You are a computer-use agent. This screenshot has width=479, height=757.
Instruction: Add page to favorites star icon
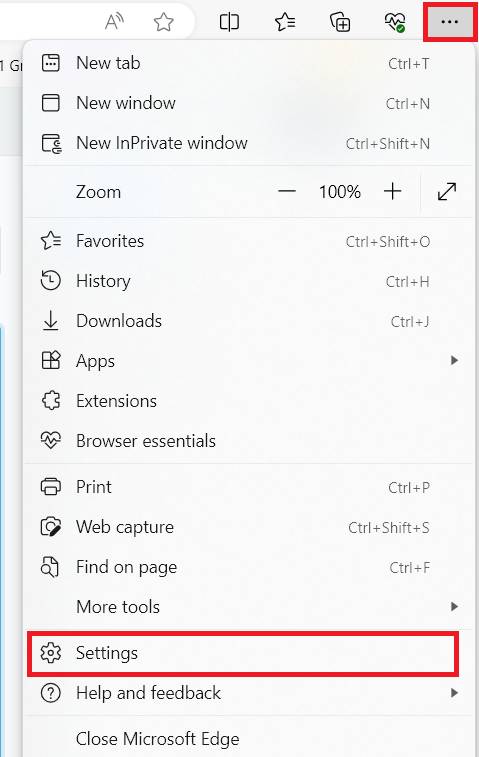164,22
